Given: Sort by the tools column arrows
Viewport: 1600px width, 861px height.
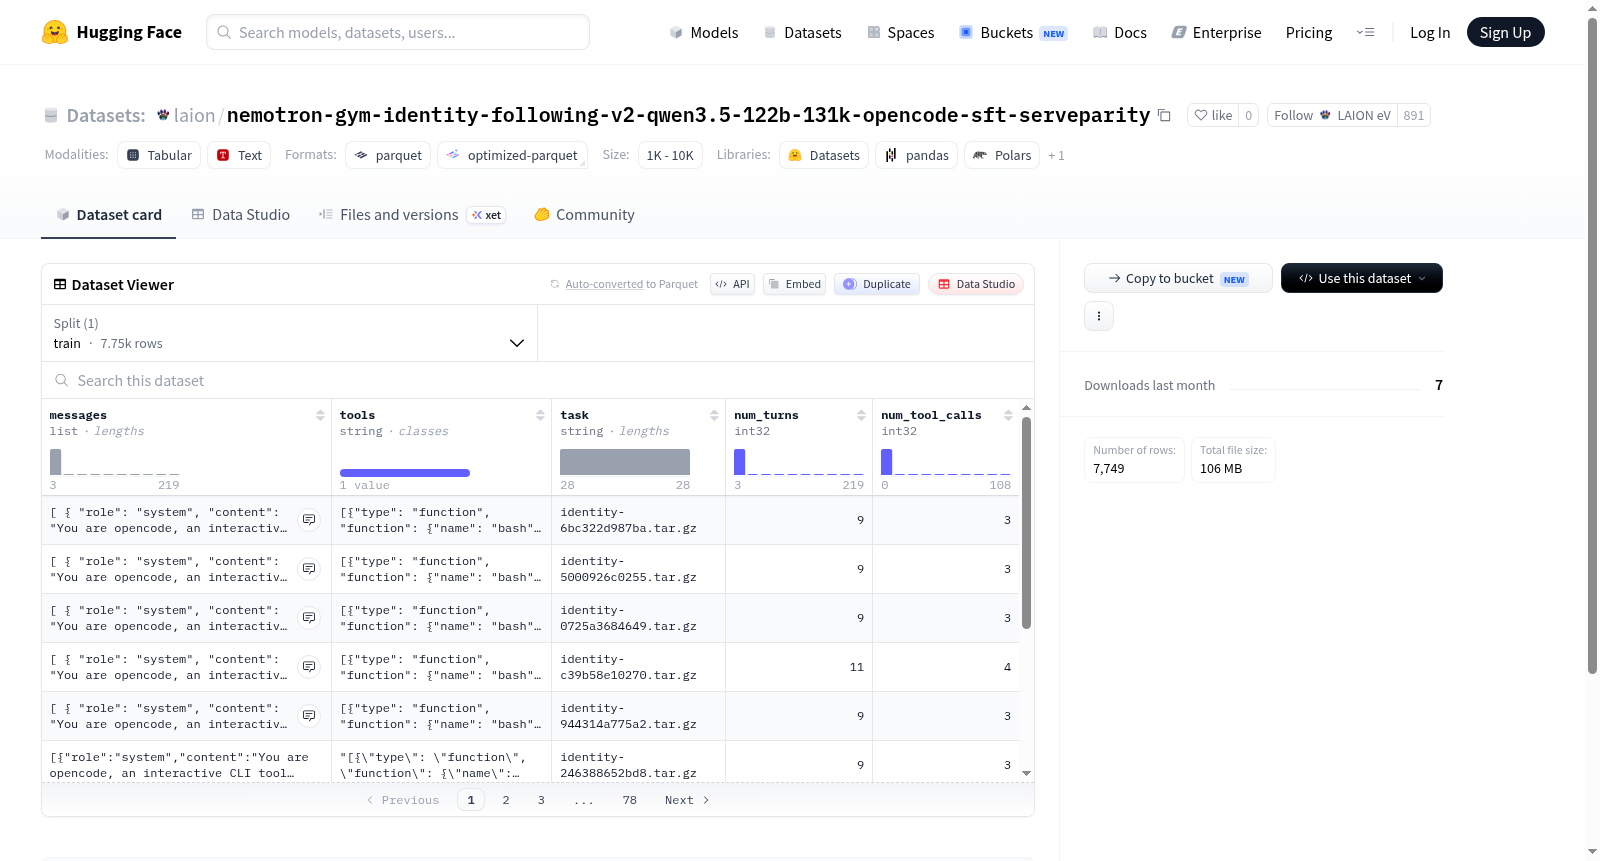Looking at the screenshot, I should tap(540, 415).
